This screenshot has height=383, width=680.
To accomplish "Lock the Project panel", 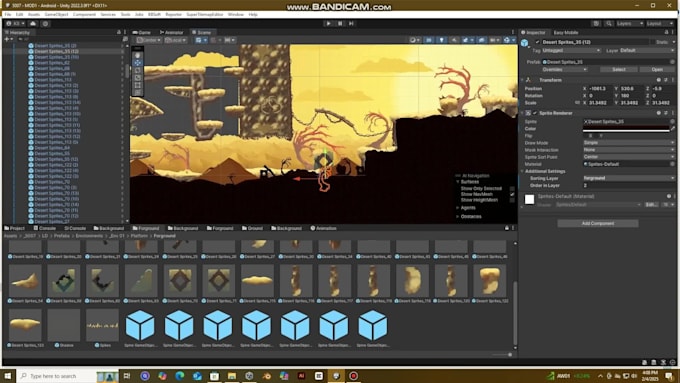I will tap(507, 228).
